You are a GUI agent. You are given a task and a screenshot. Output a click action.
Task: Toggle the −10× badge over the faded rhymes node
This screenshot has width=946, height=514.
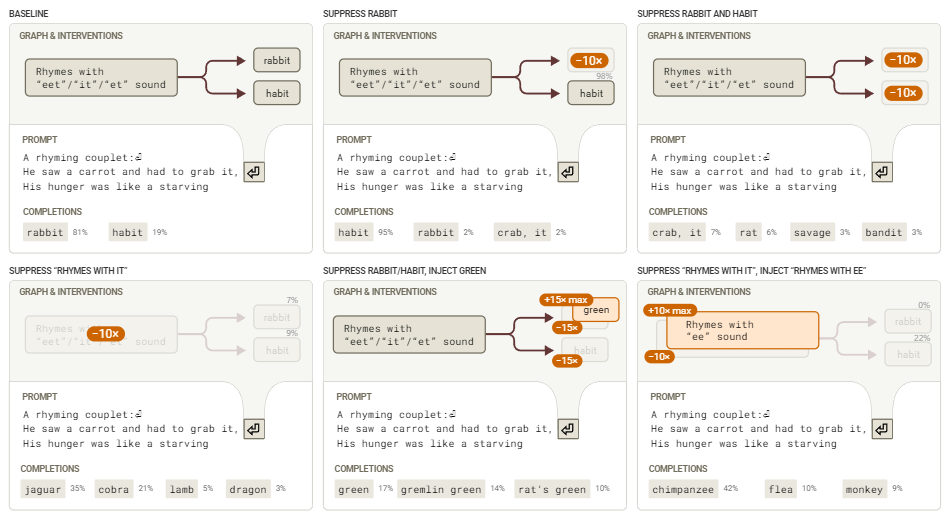(x=105, y=333)
